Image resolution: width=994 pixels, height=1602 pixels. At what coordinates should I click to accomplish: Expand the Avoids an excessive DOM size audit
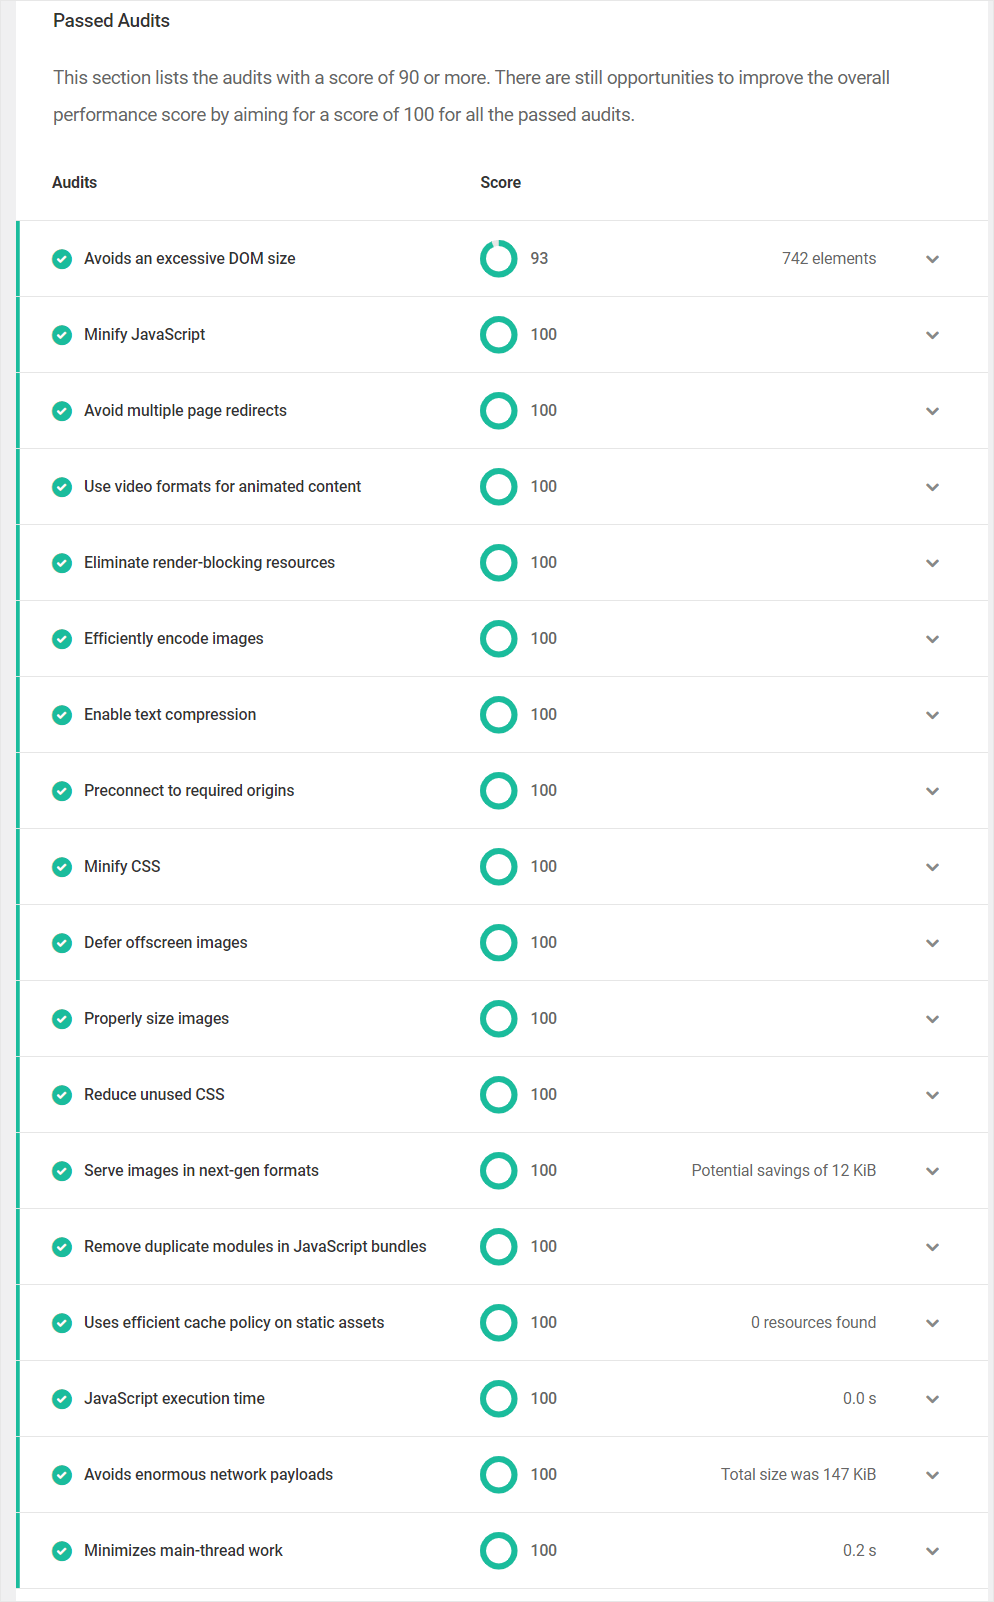[x=932, y=258]
